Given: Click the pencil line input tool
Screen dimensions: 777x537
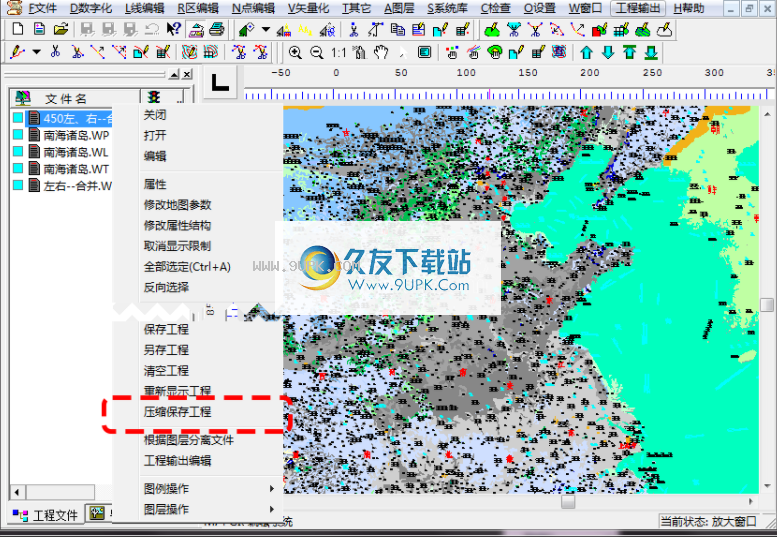Looking at the screenshot, I should 17,52.
